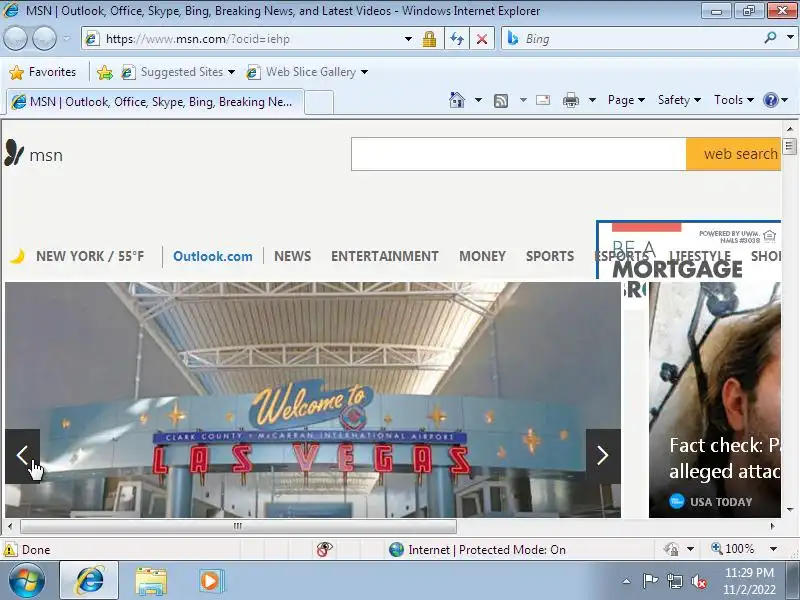Open the Page menu
The image size is (800, 600).
(626, 100)
